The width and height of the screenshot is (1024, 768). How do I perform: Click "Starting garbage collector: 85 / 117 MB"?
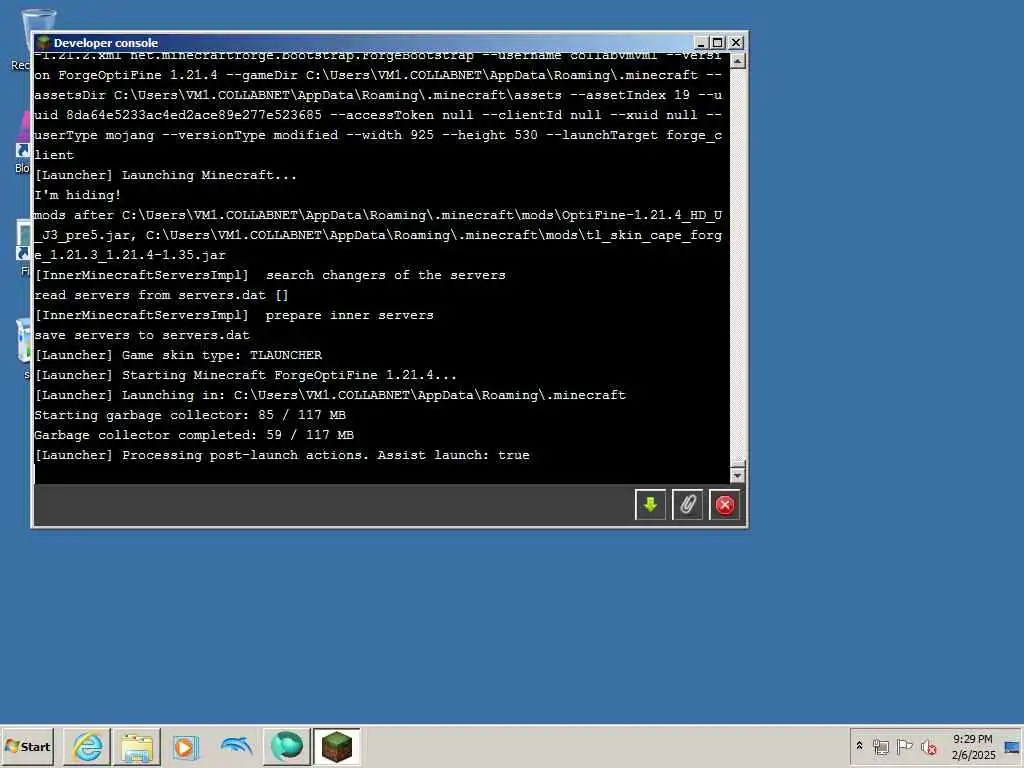point(190,415)
